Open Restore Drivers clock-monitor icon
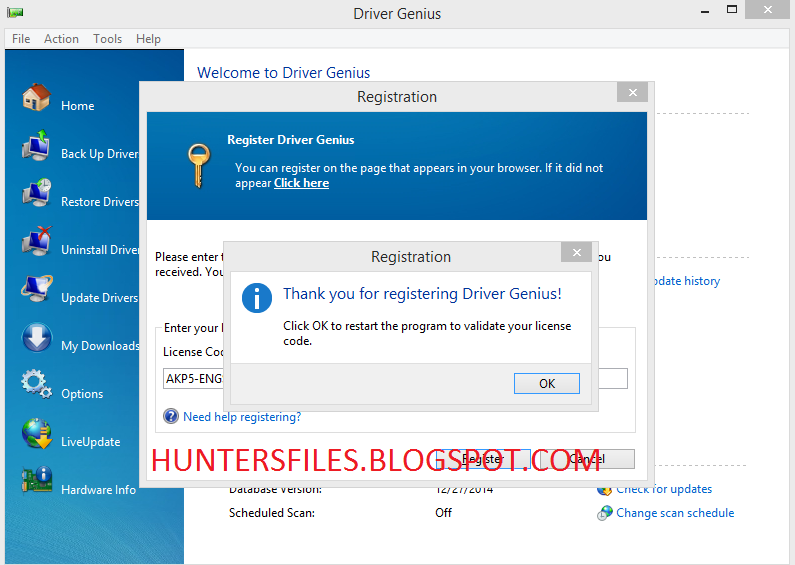 (37, 193)
